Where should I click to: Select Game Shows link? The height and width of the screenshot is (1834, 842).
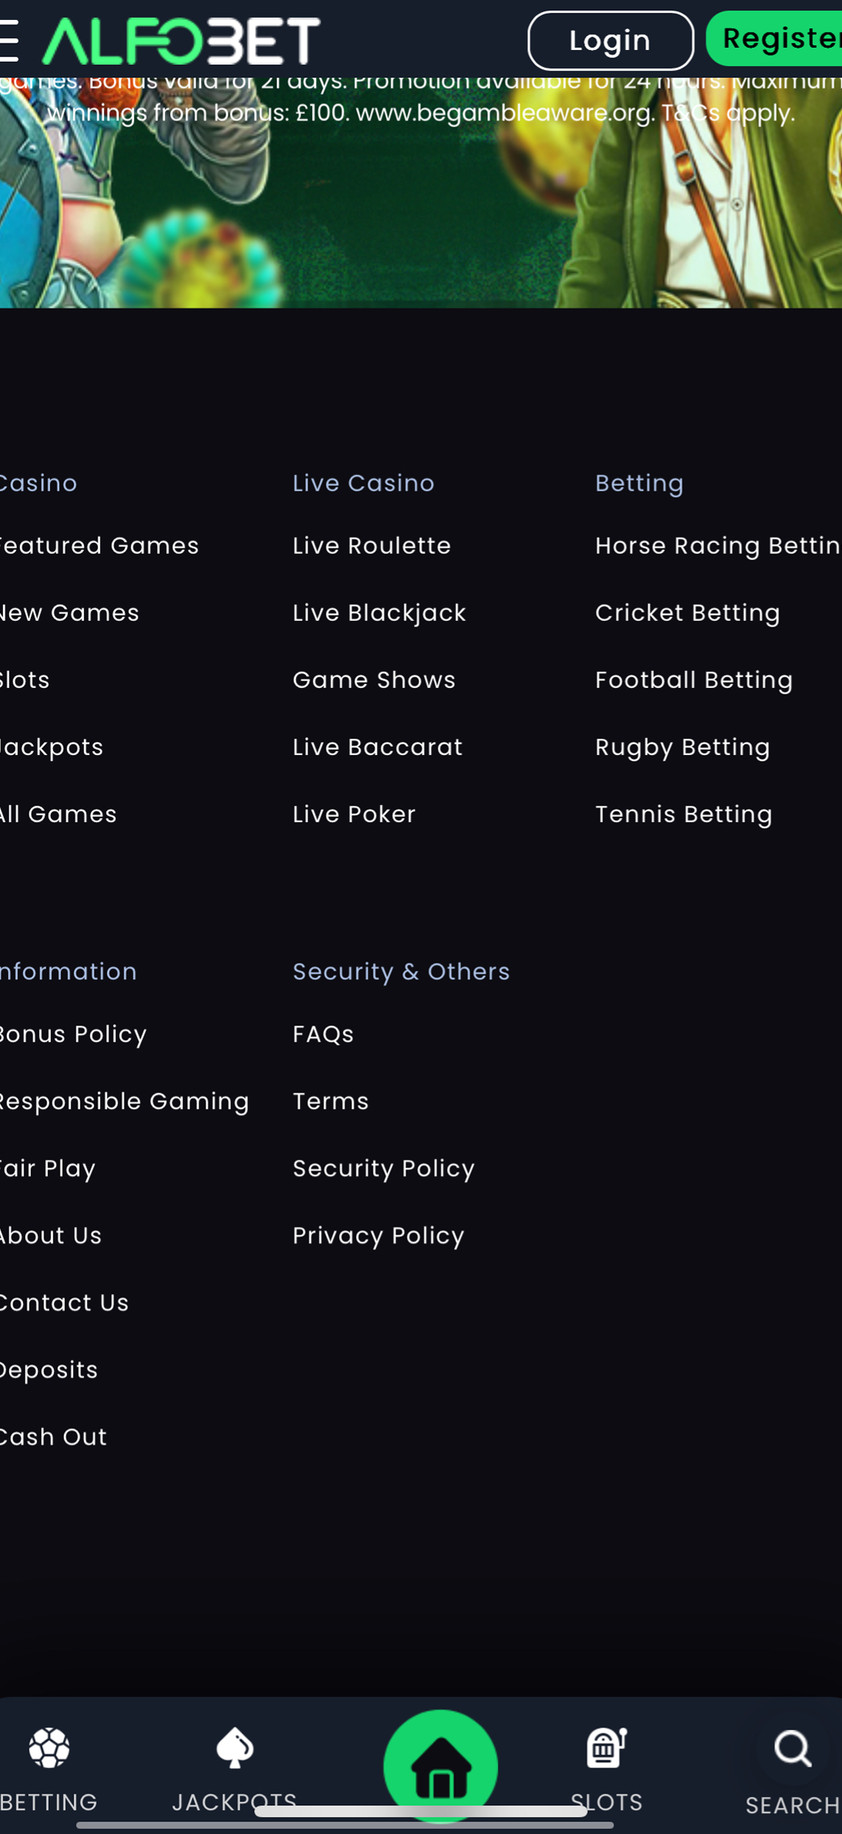[x=374, y=680]
